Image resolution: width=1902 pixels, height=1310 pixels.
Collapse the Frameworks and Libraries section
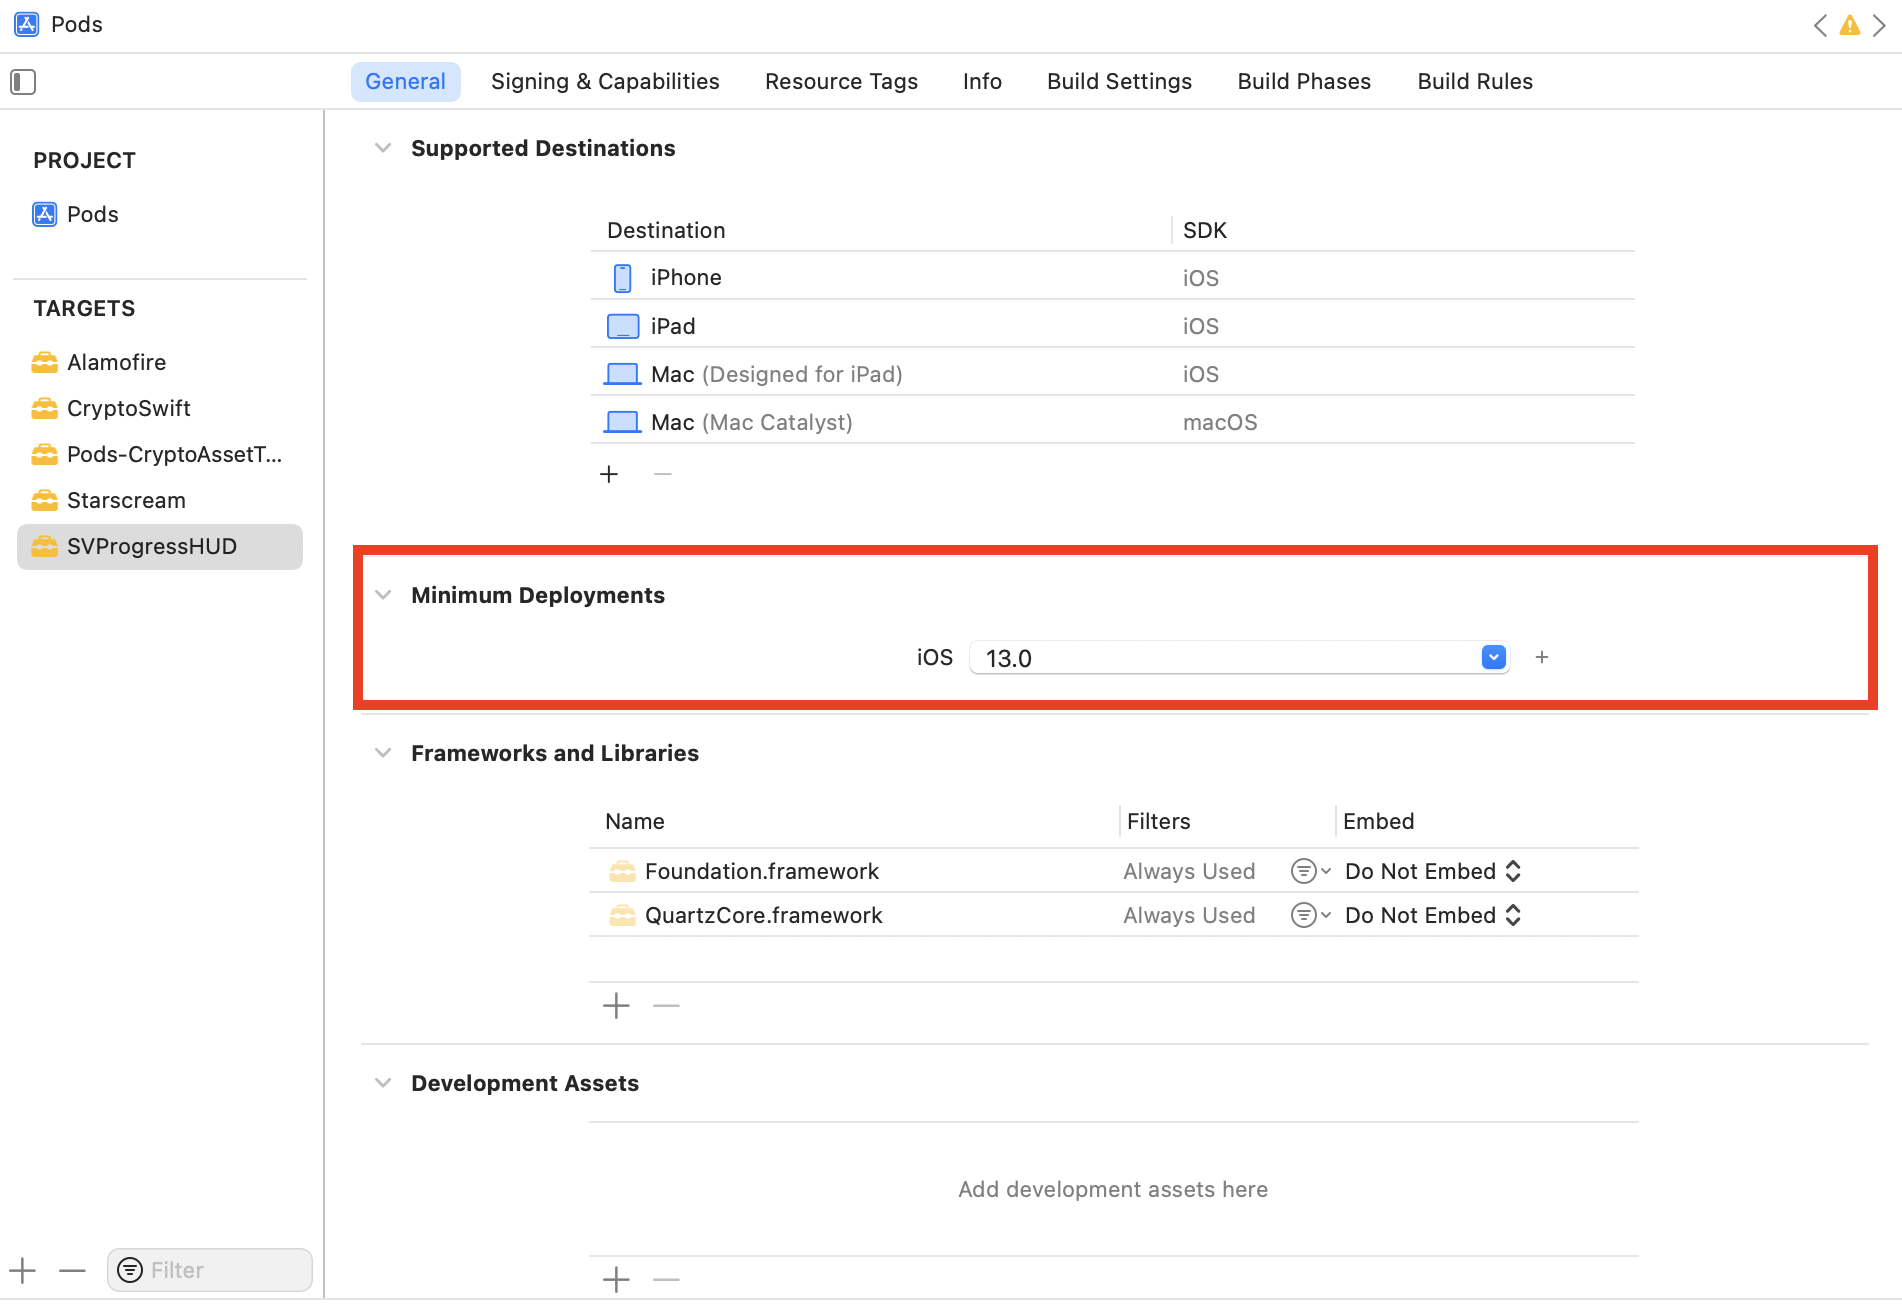(x=382, y=753)
